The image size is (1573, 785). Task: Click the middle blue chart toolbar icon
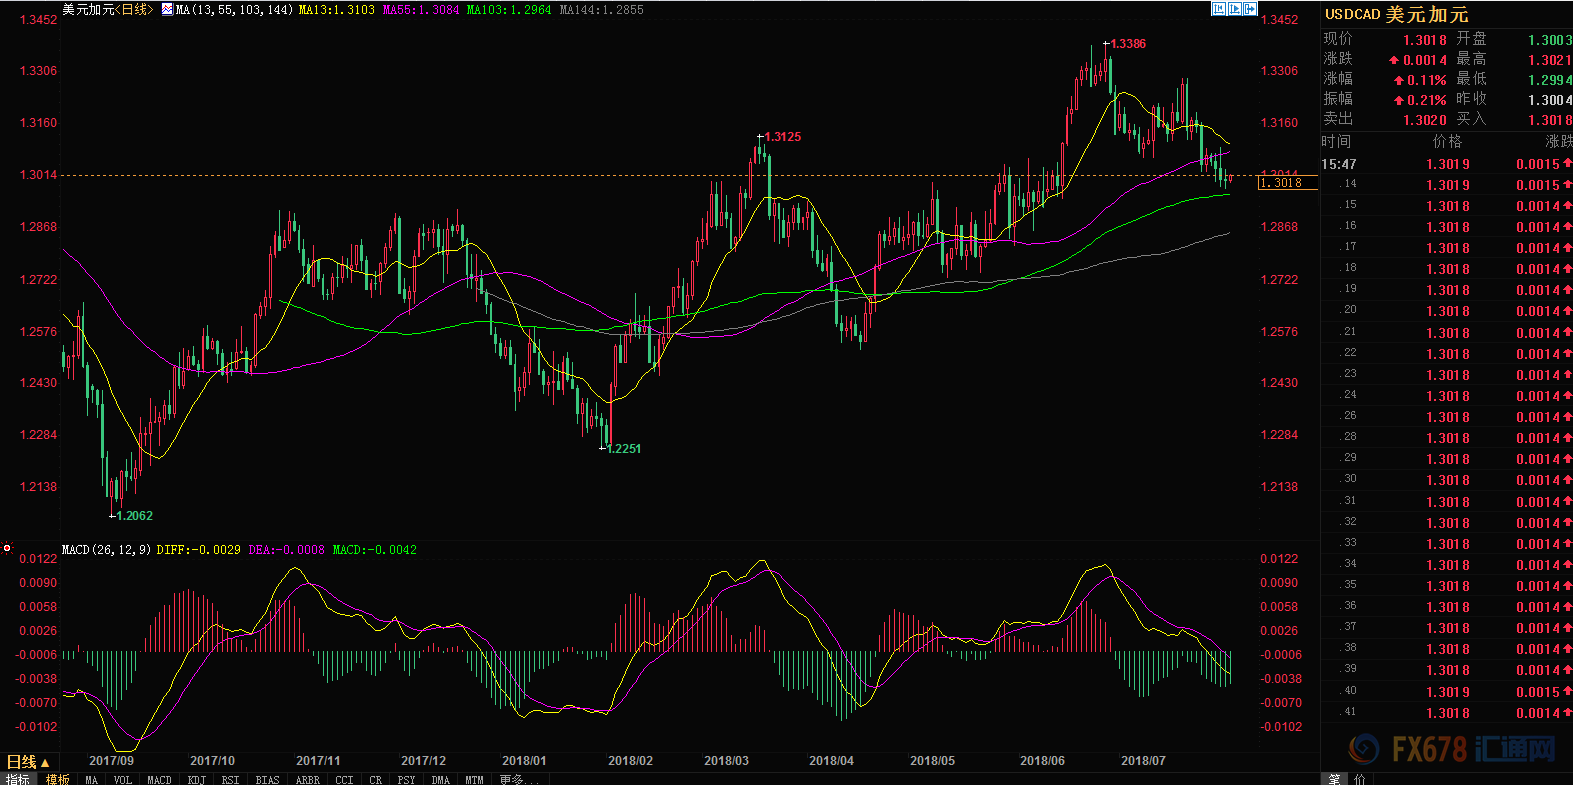(1235, 9)
